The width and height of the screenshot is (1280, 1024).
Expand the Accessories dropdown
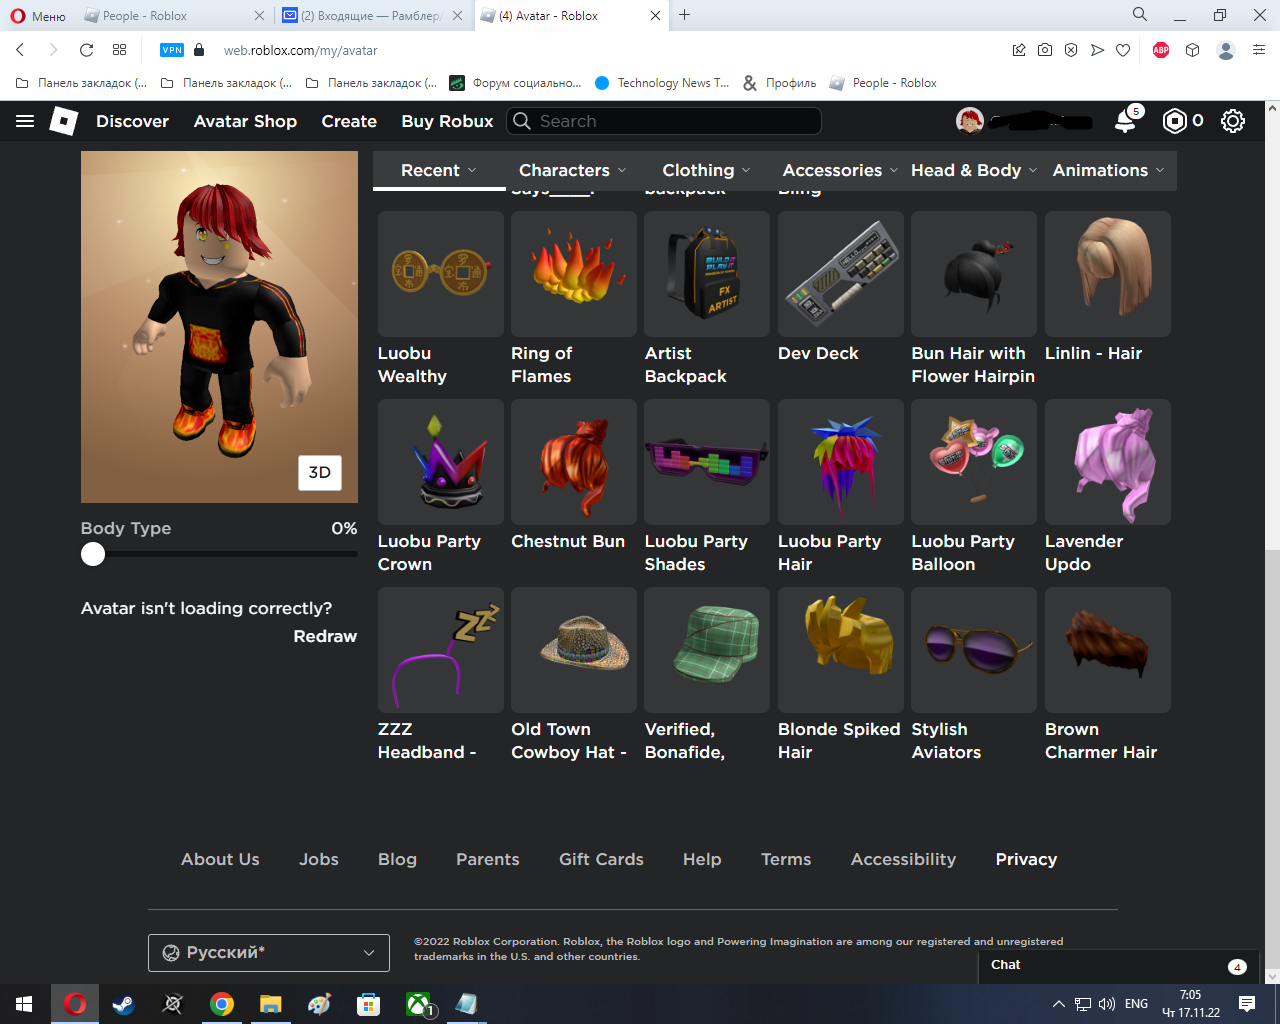coord(840,171)
